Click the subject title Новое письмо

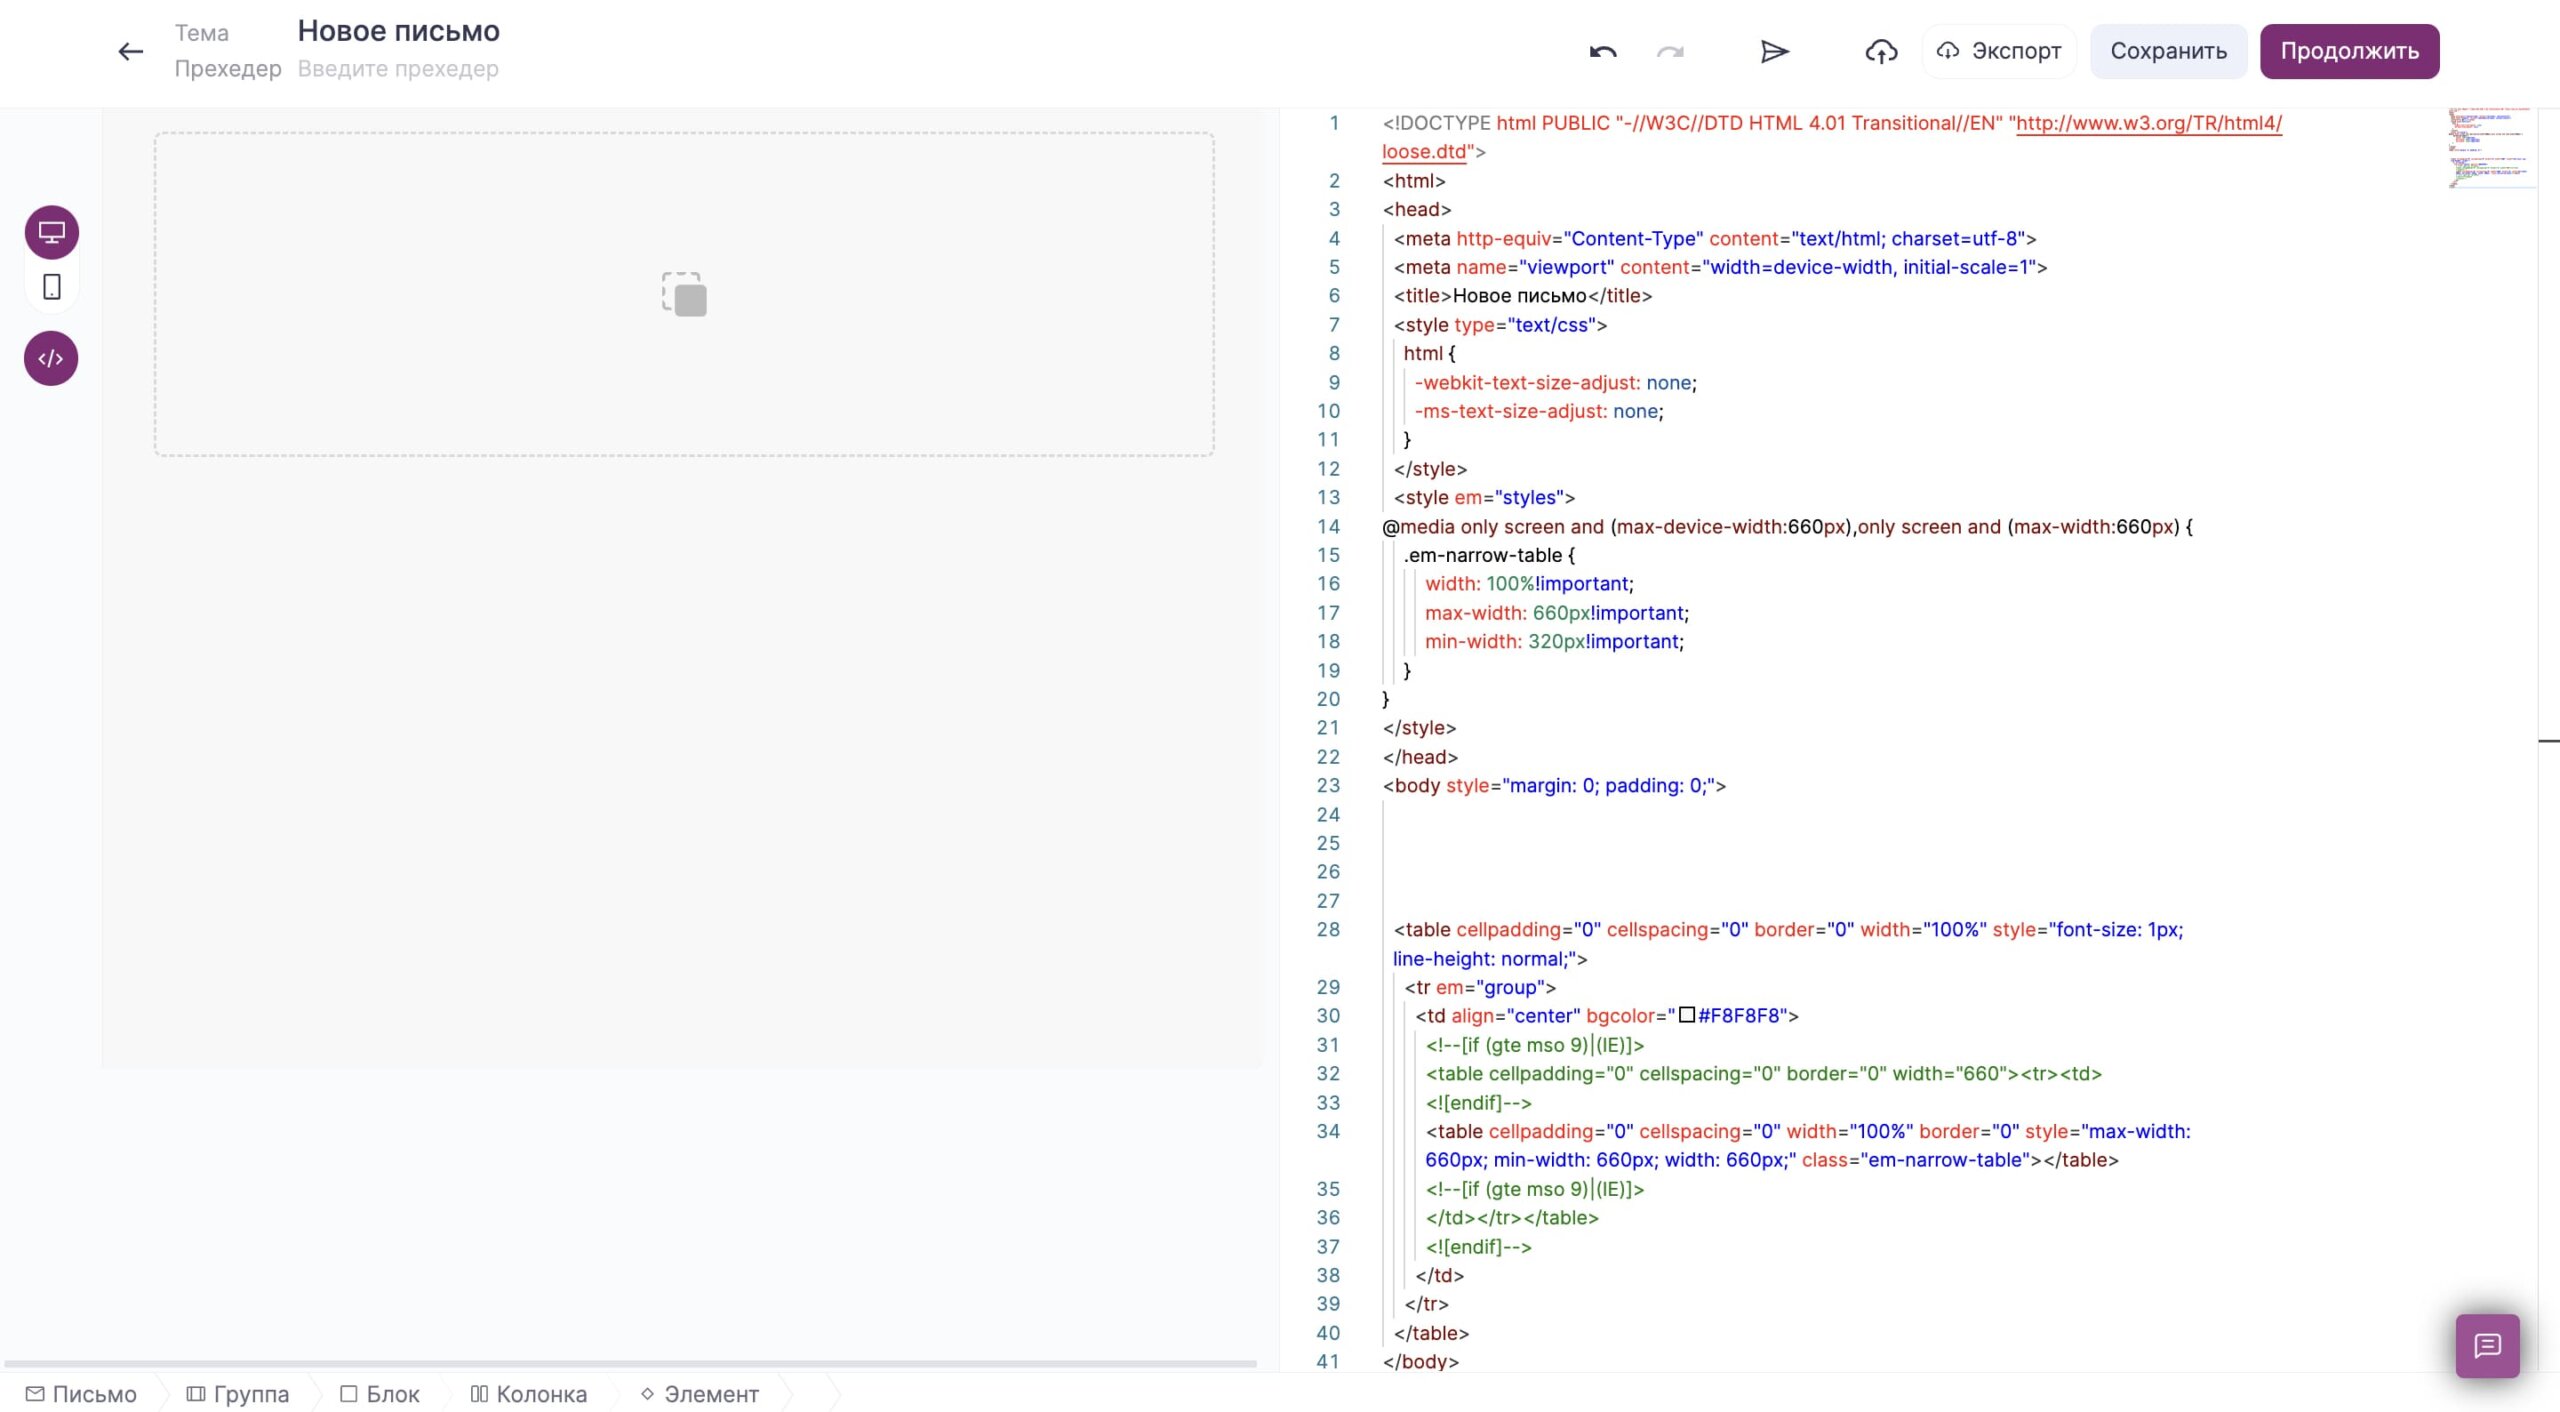(399, 31)
